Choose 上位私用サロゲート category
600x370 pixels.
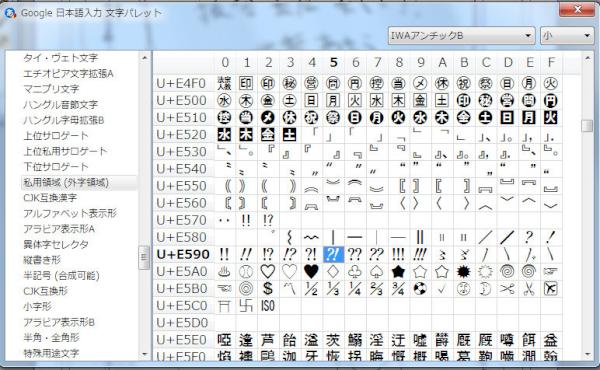click(65, 151)
